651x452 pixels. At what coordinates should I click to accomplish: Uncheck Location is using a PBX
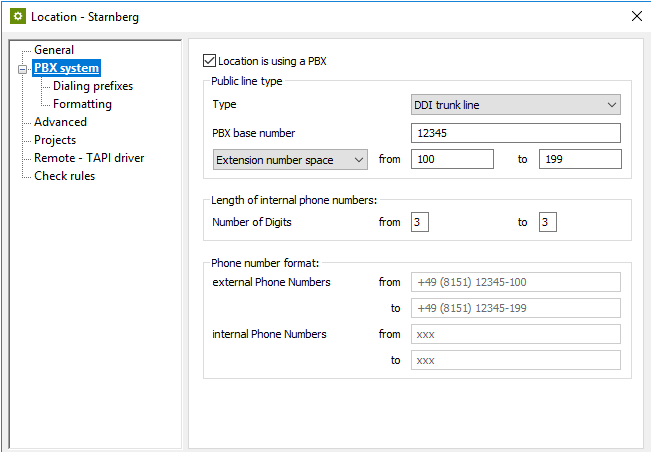click(209, 61)
